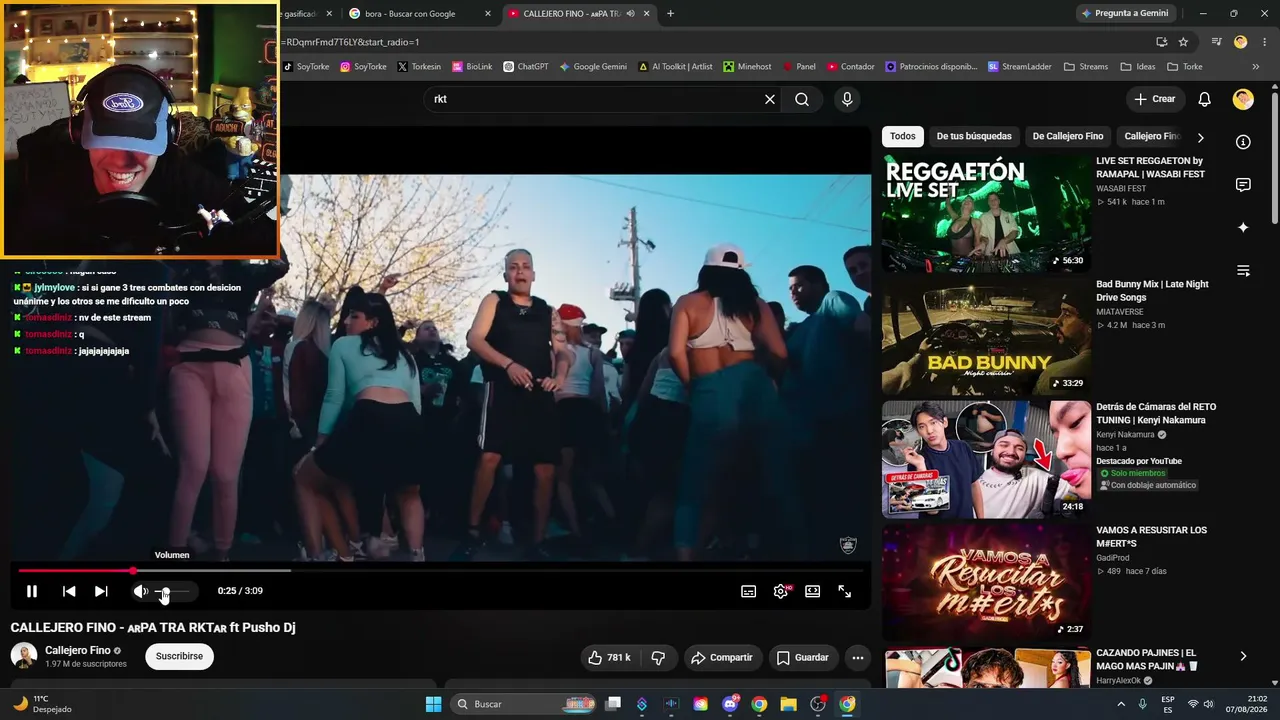The width and height of the screenshot is (1280, 720).
Task: Share the video via Compartir
Action: (721, 657)
